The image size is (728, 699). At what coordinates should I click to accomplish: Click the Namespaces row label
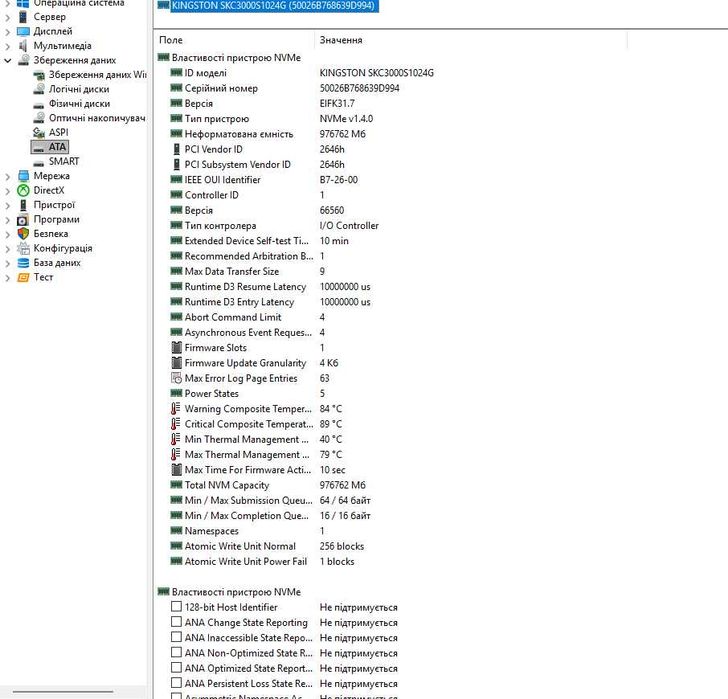point(211,531)
